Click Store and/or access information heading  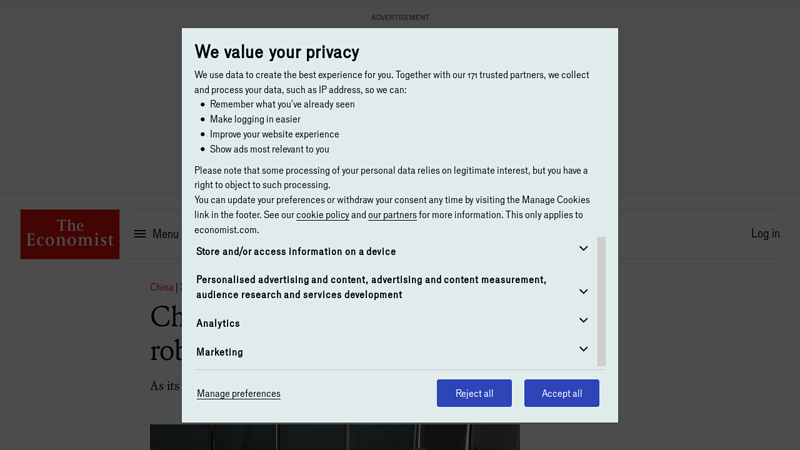point(296,252)
